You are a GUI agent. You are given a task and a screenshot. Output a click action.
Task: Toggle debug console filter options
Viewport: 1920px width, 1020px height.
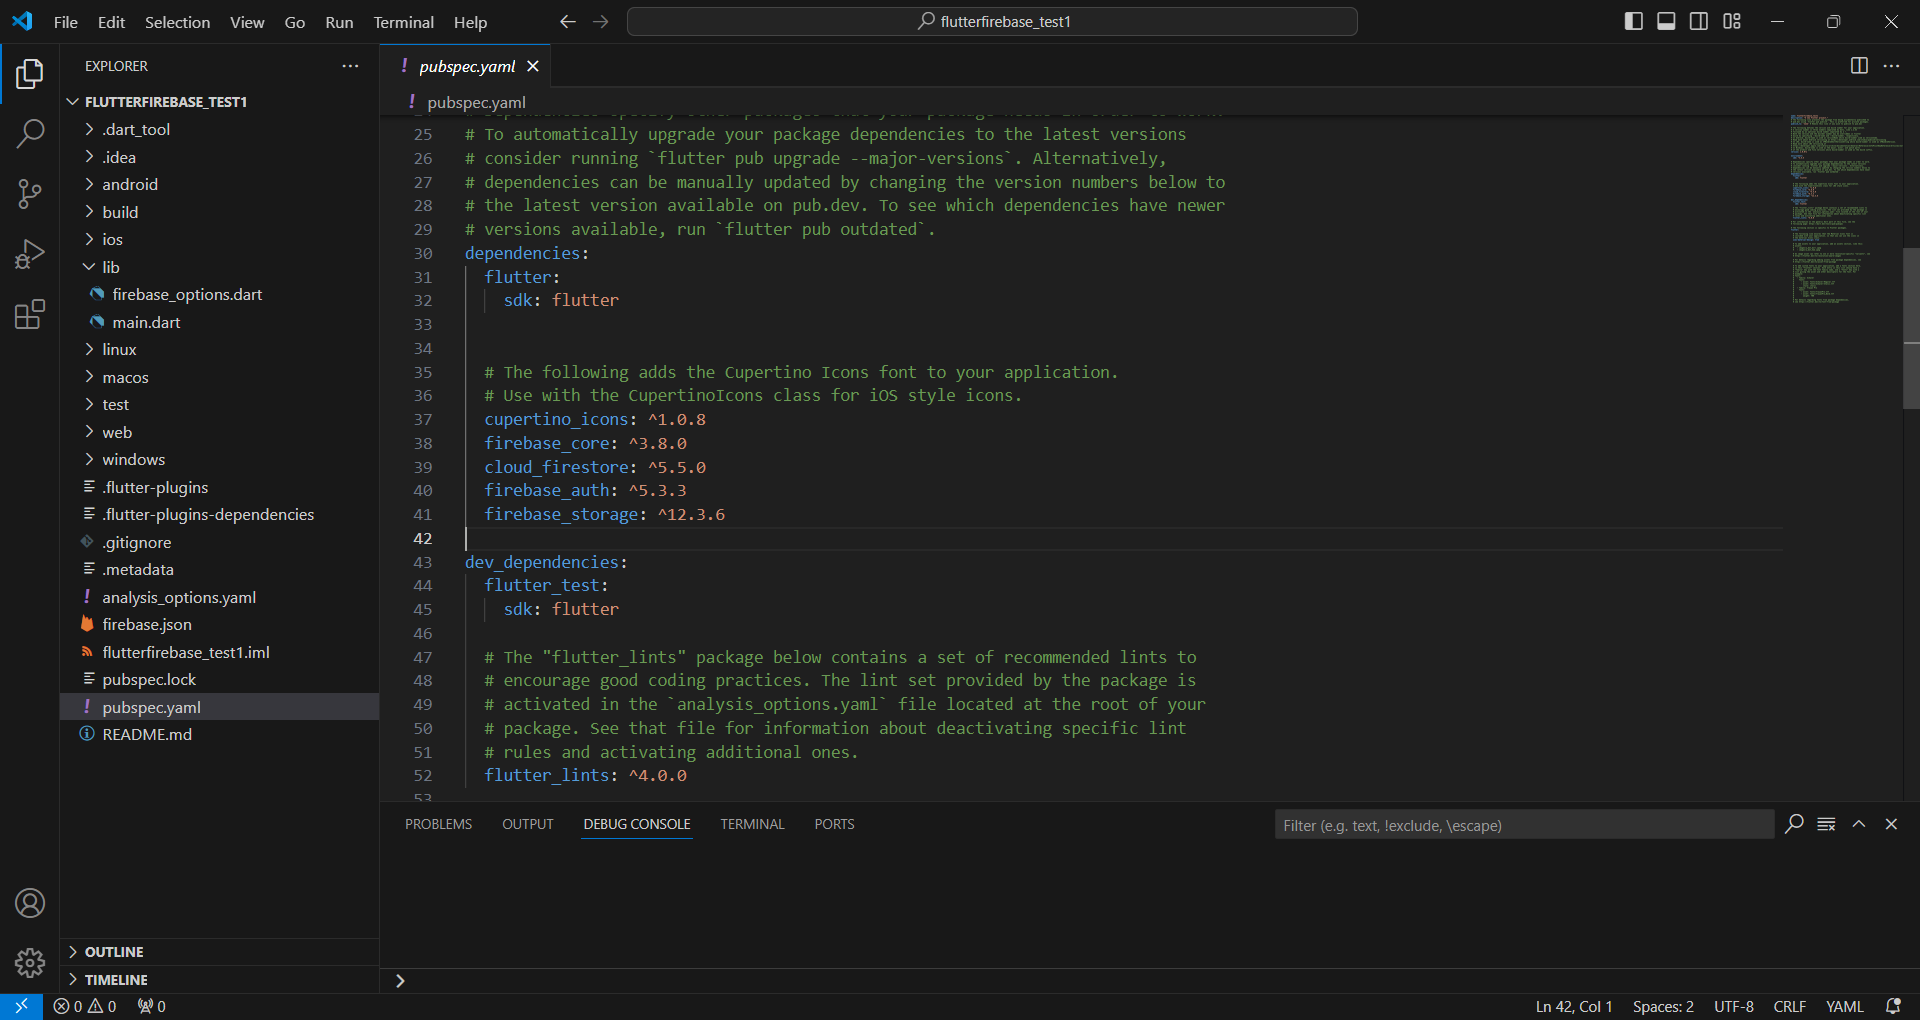coord(1794,824)
